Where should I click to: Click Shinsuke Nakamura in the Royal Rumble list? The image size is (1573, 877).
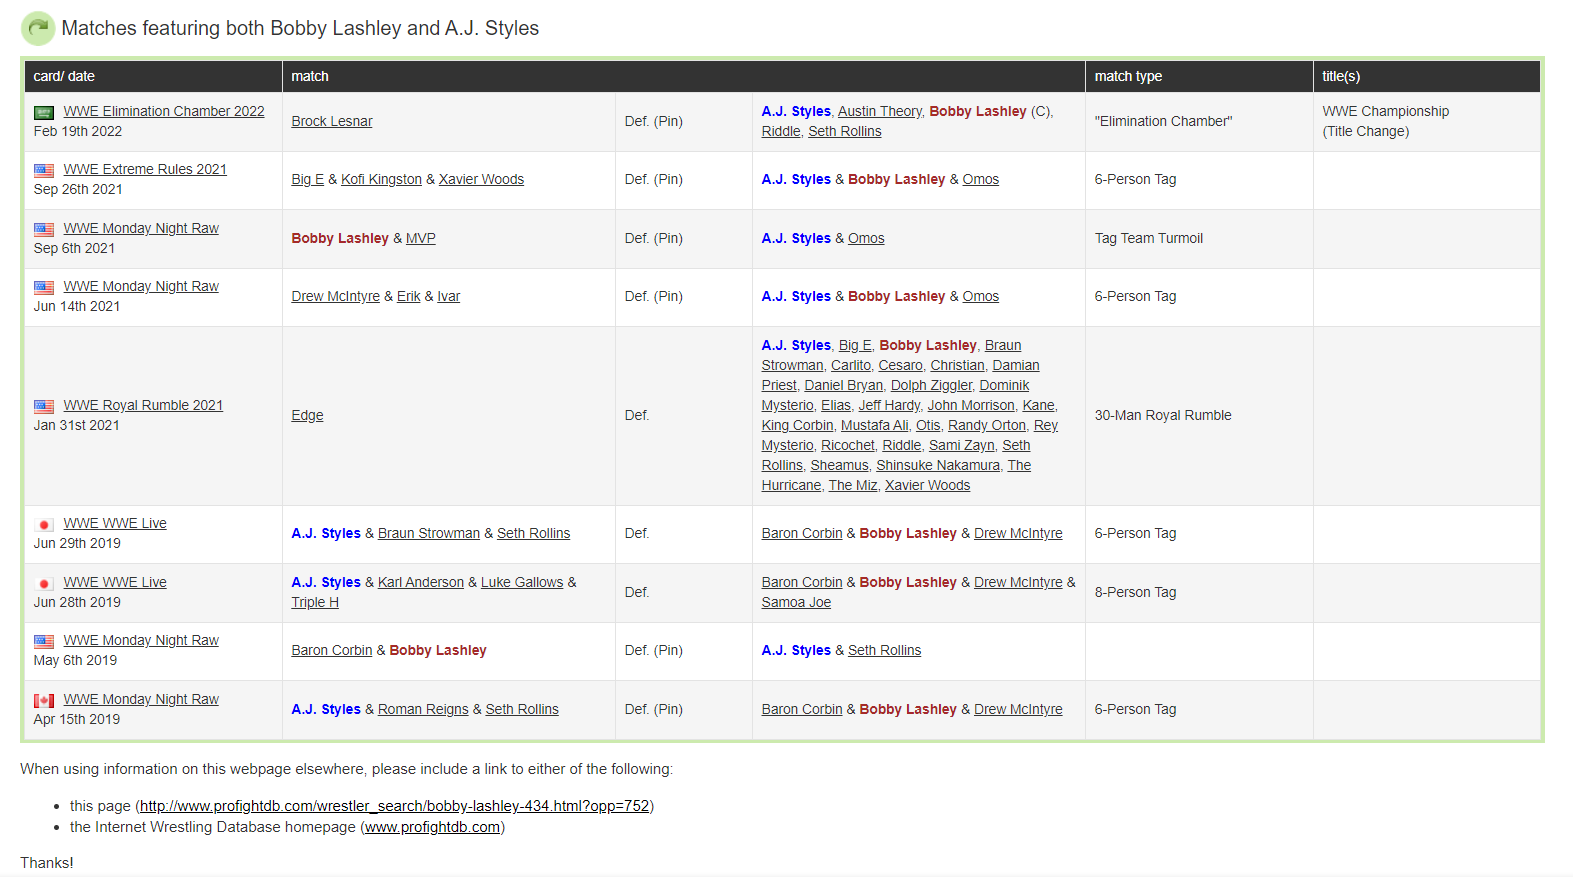click(938, 465)
